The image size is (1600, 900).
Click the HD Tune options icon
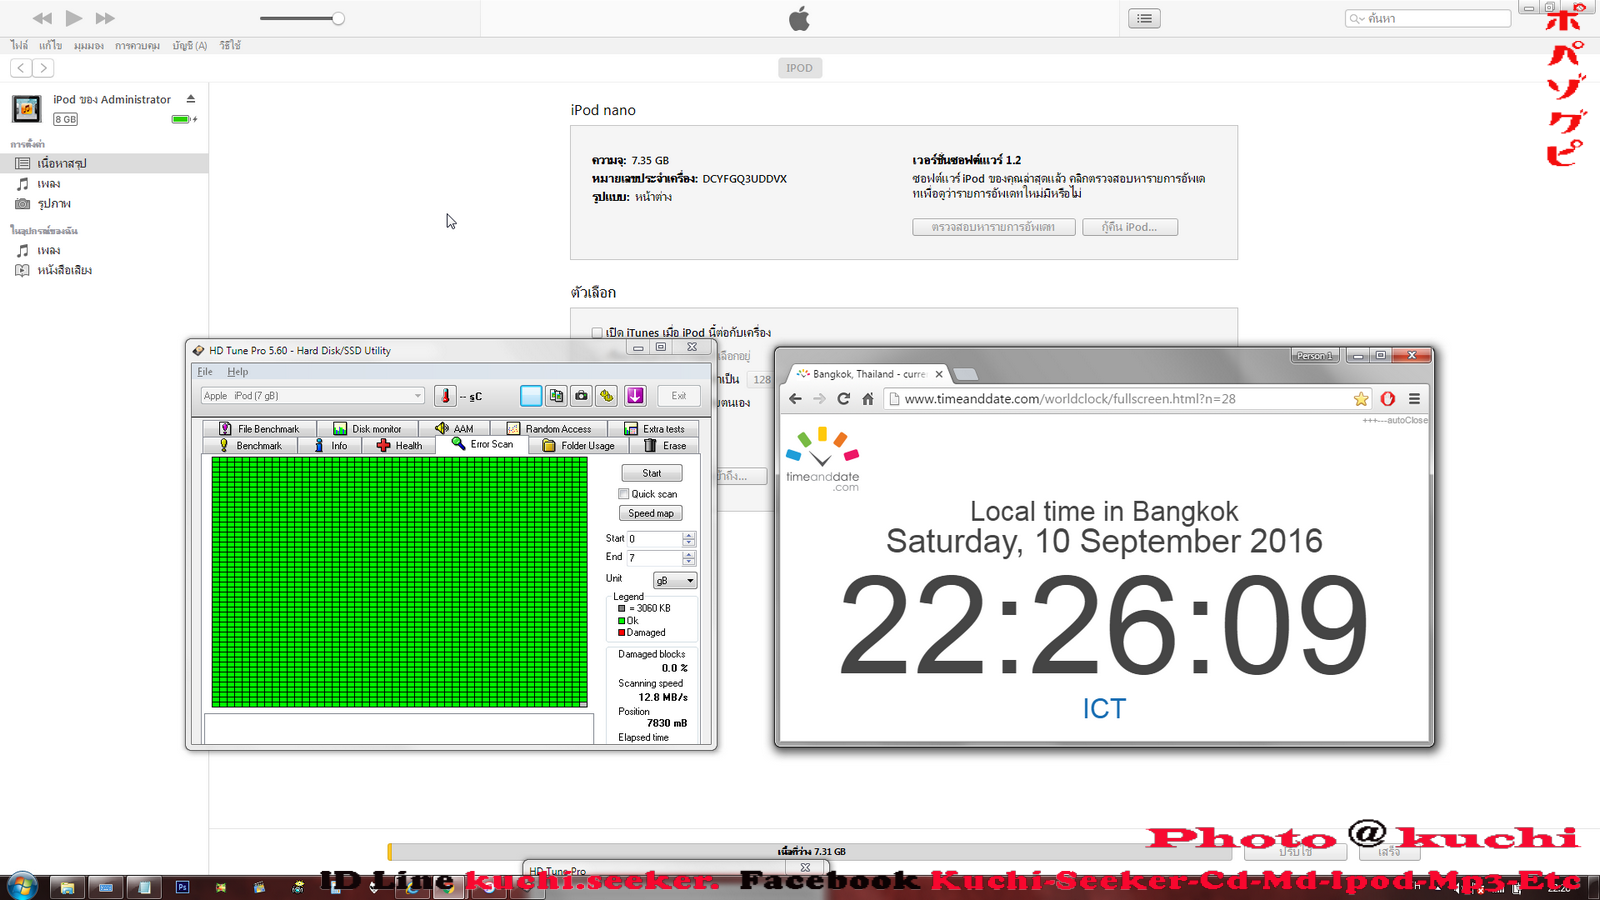click(x=607, y=396)
